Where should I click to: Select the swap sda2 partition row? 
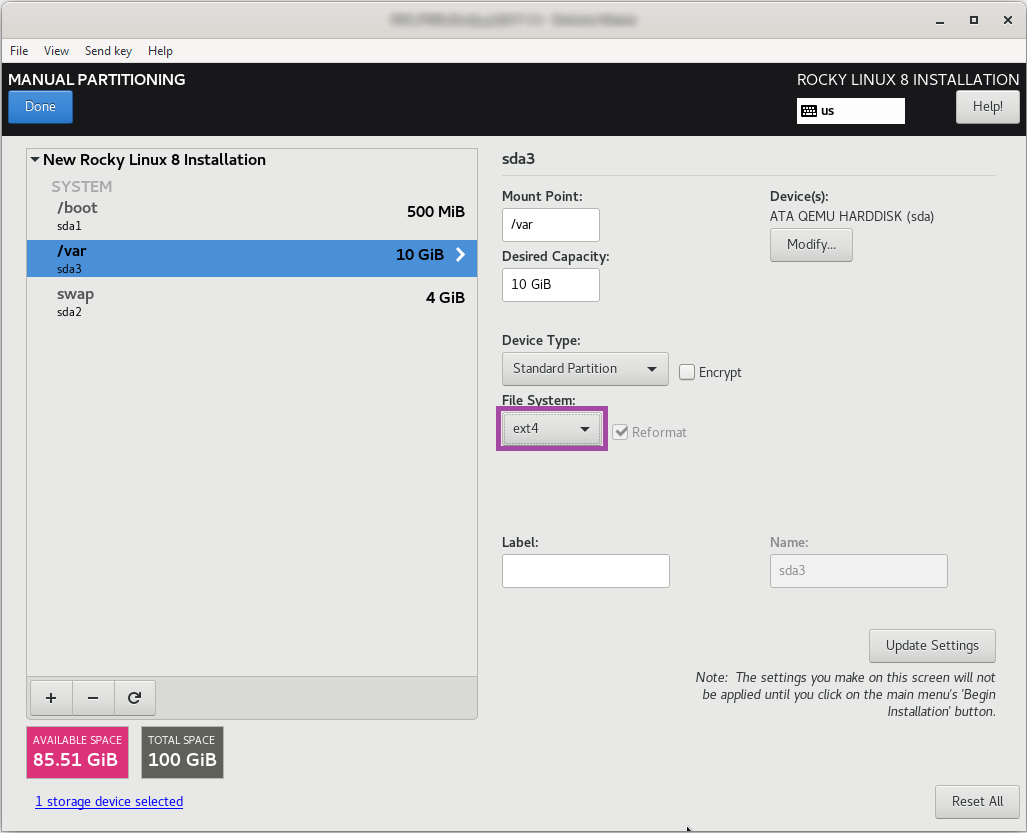(252, 302)
